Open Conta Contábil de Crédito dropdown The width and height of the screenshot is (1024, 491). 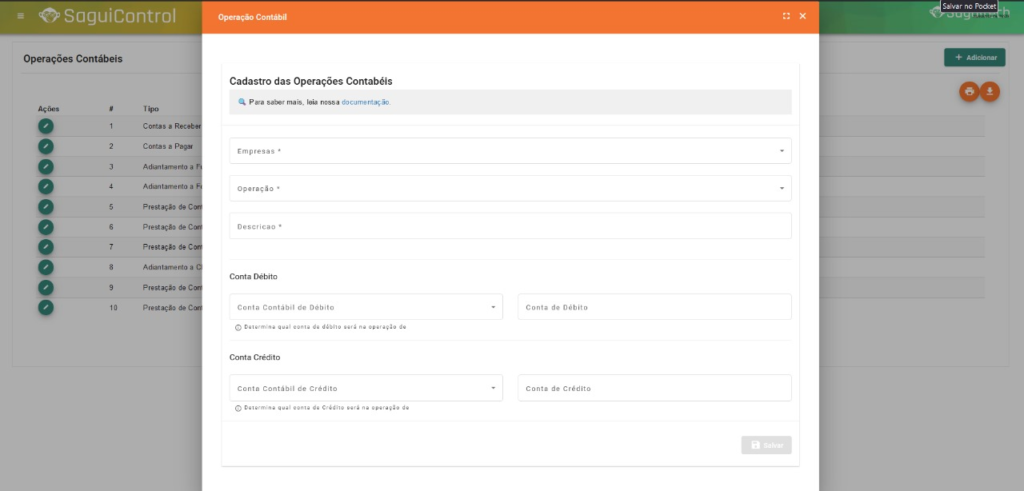(365, 388)
